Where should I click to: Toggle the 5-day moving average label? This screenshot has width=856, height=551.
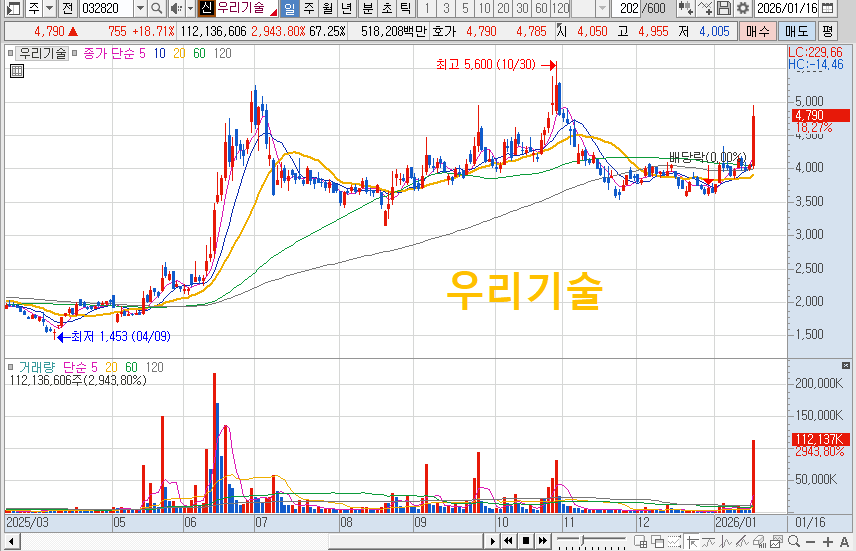142,54
